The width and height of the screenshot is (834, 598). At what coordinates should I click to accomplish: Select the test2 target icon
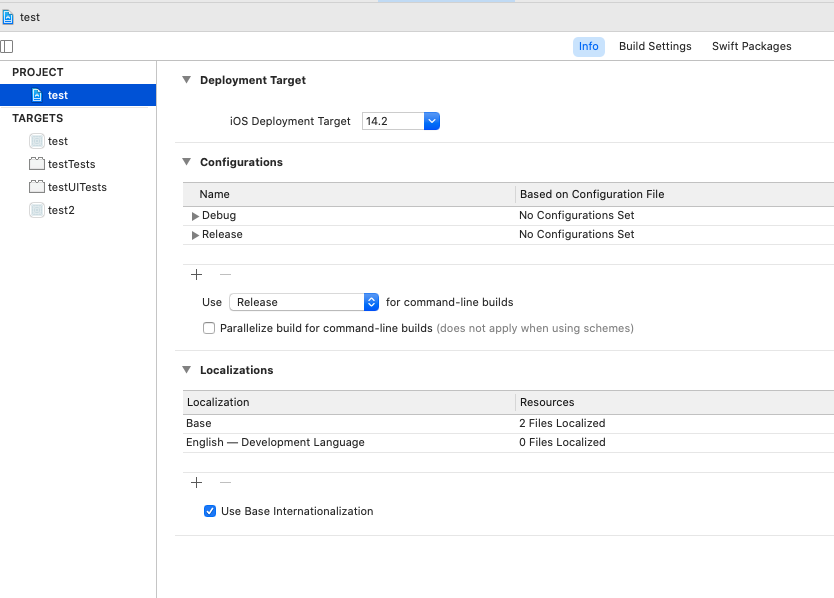coord(37,210)
